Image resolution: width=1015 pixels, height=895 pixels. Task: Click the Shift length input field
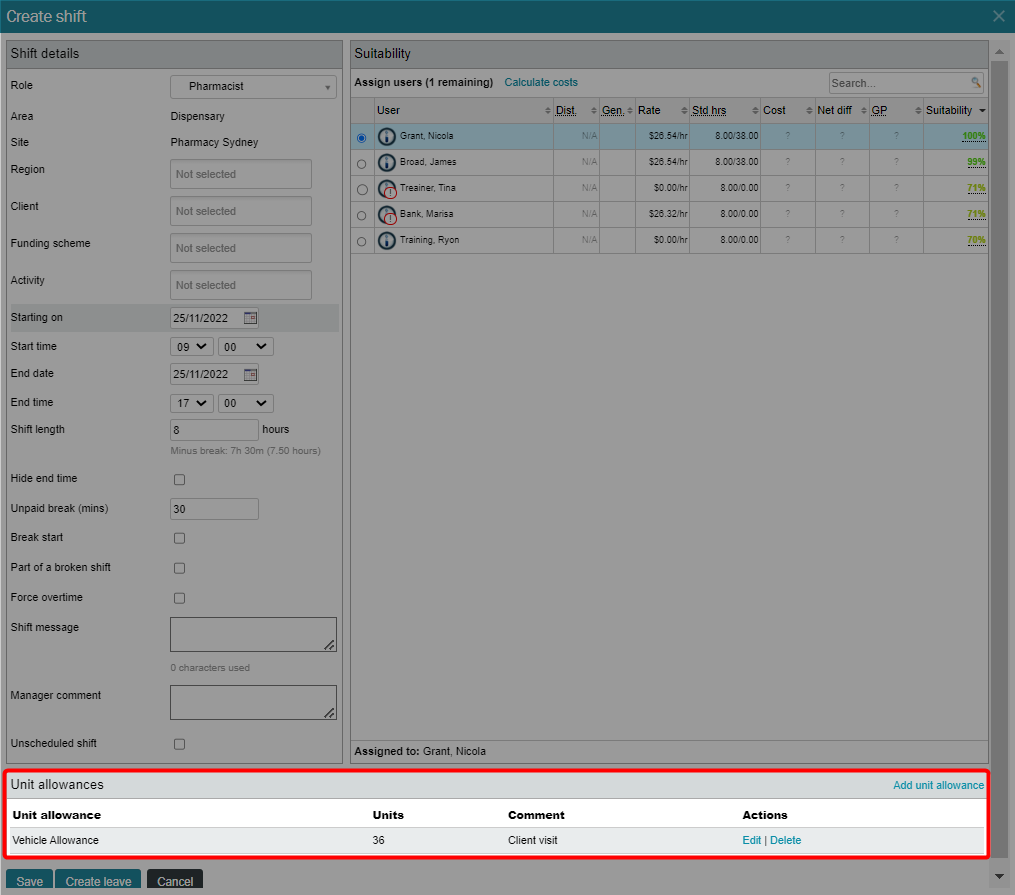tap(214, 430)
